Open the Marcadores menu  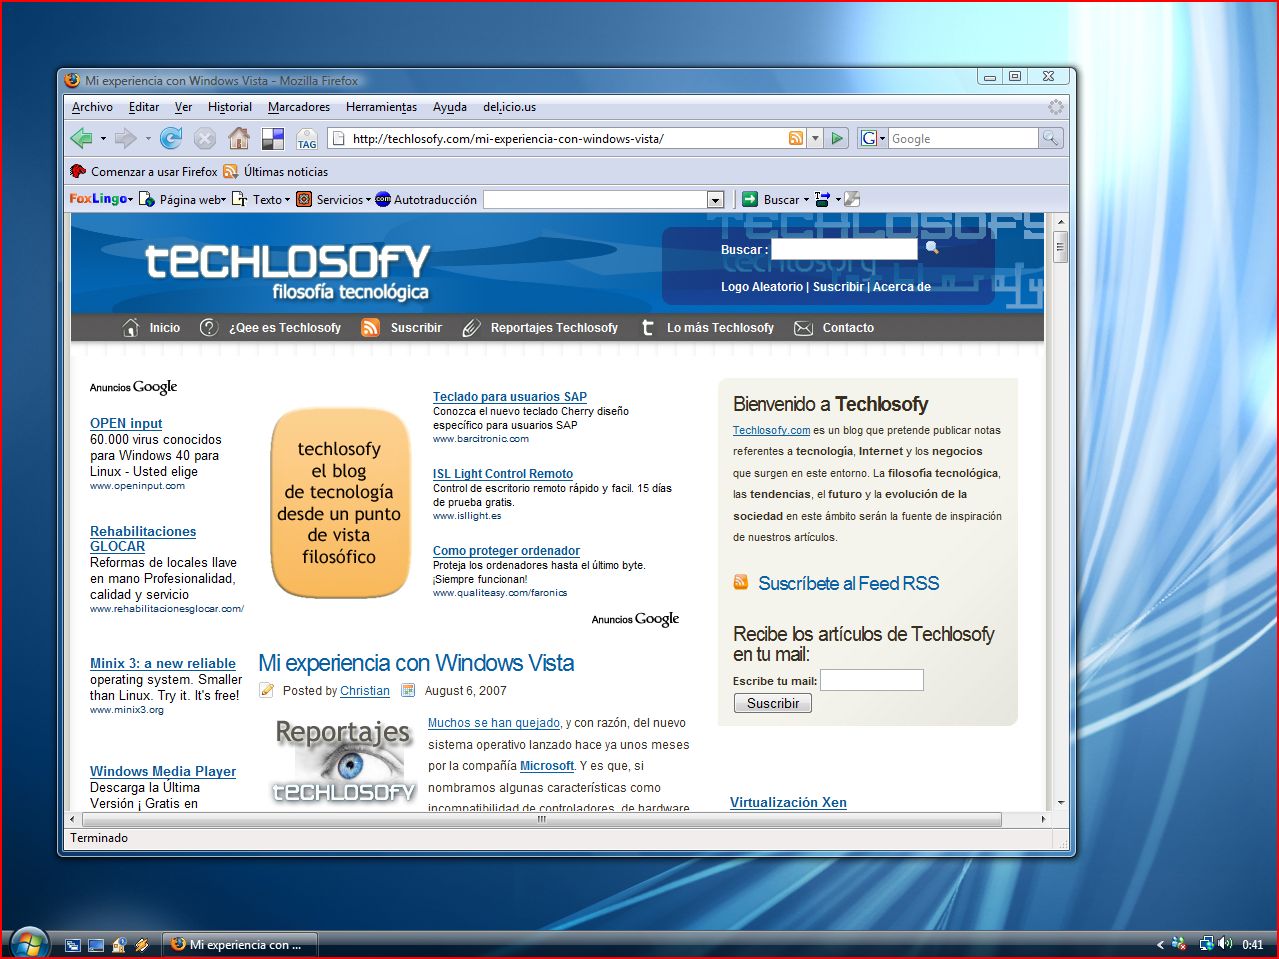click(299, 107)
